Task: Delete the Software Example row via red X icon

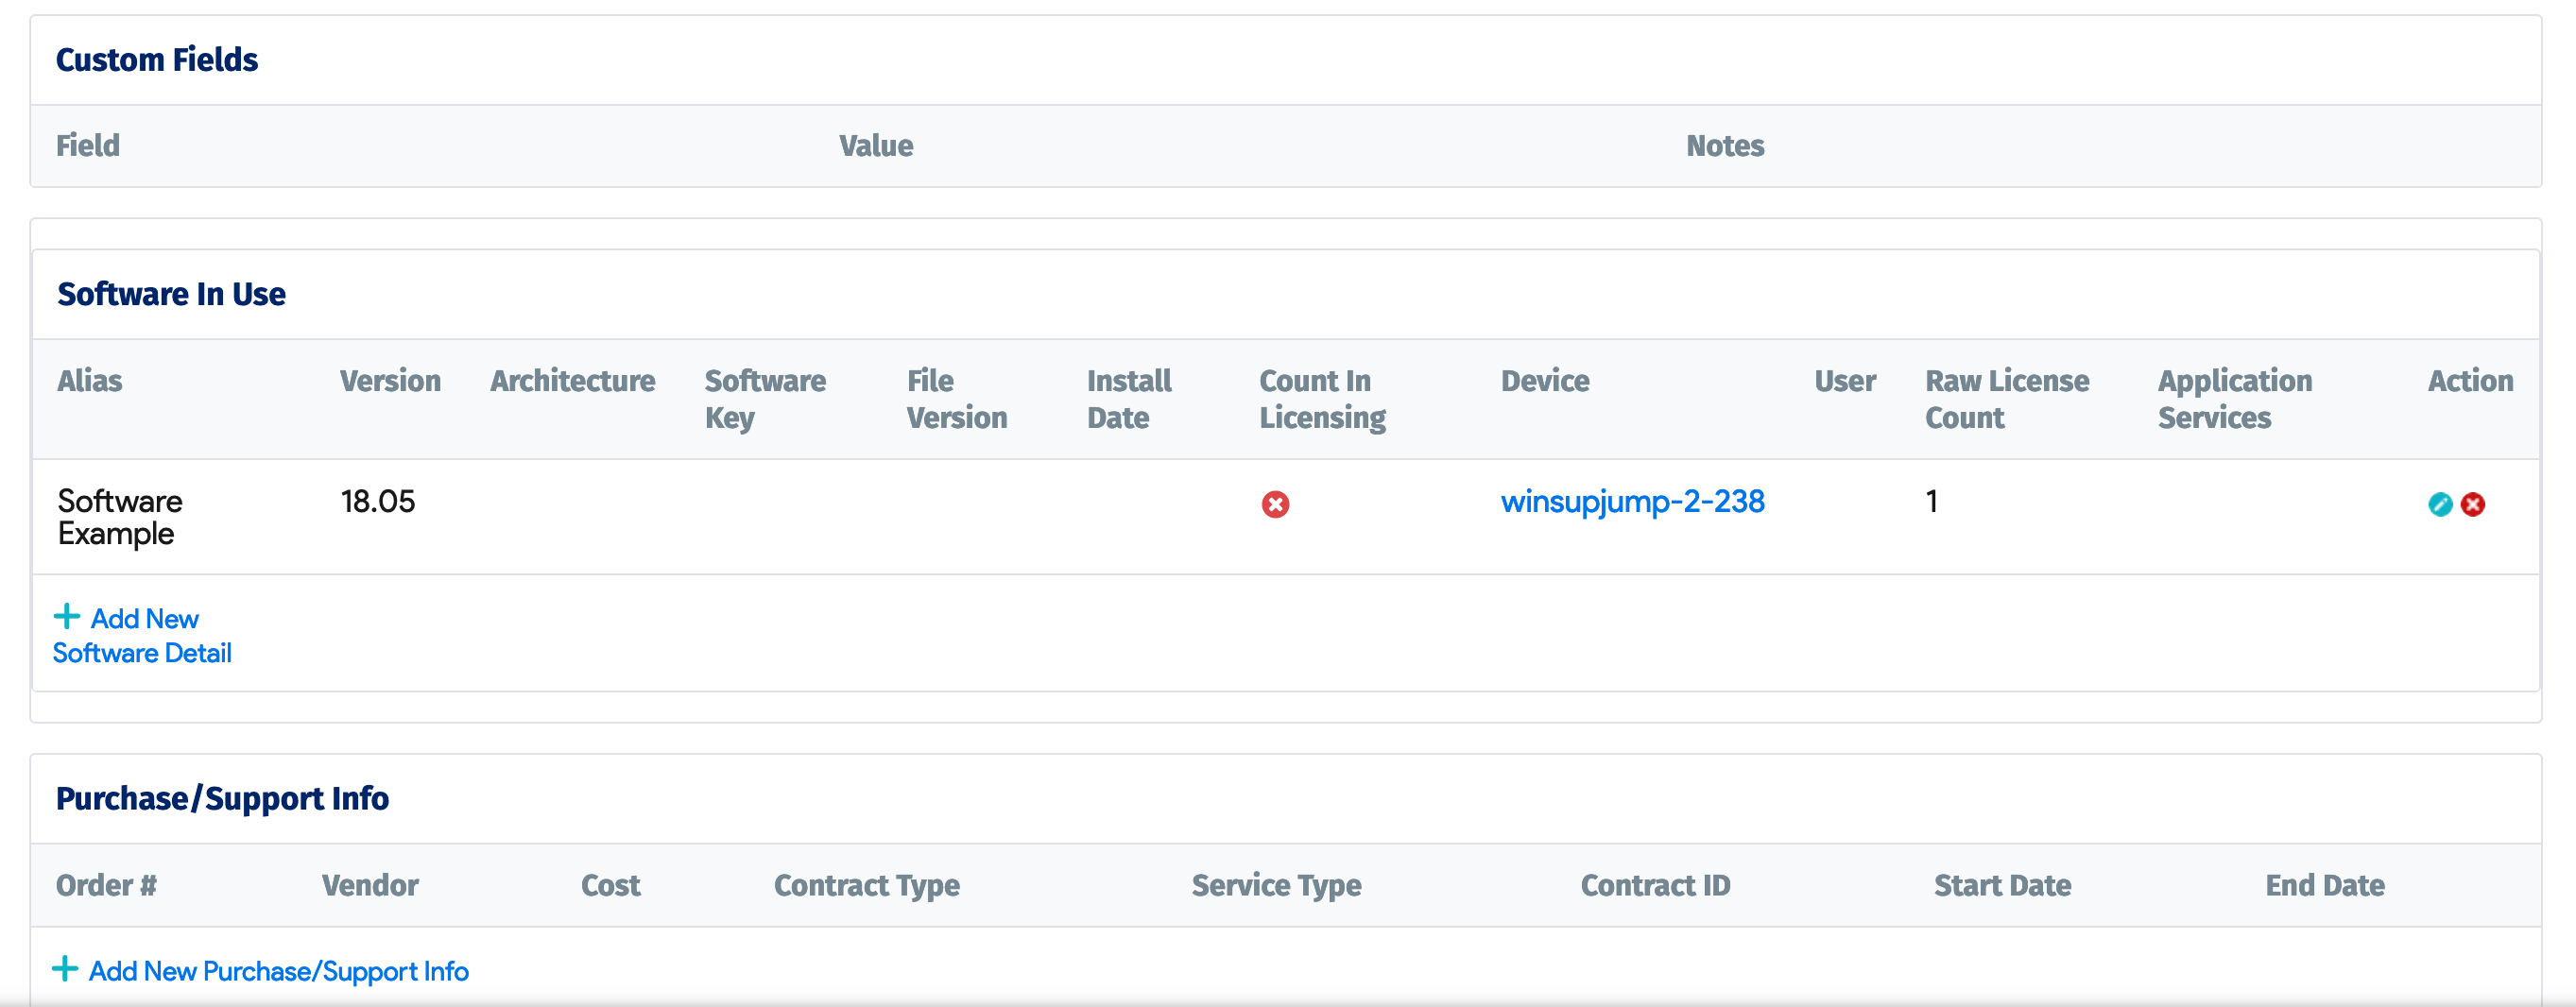Action: tap(2472, 505)
